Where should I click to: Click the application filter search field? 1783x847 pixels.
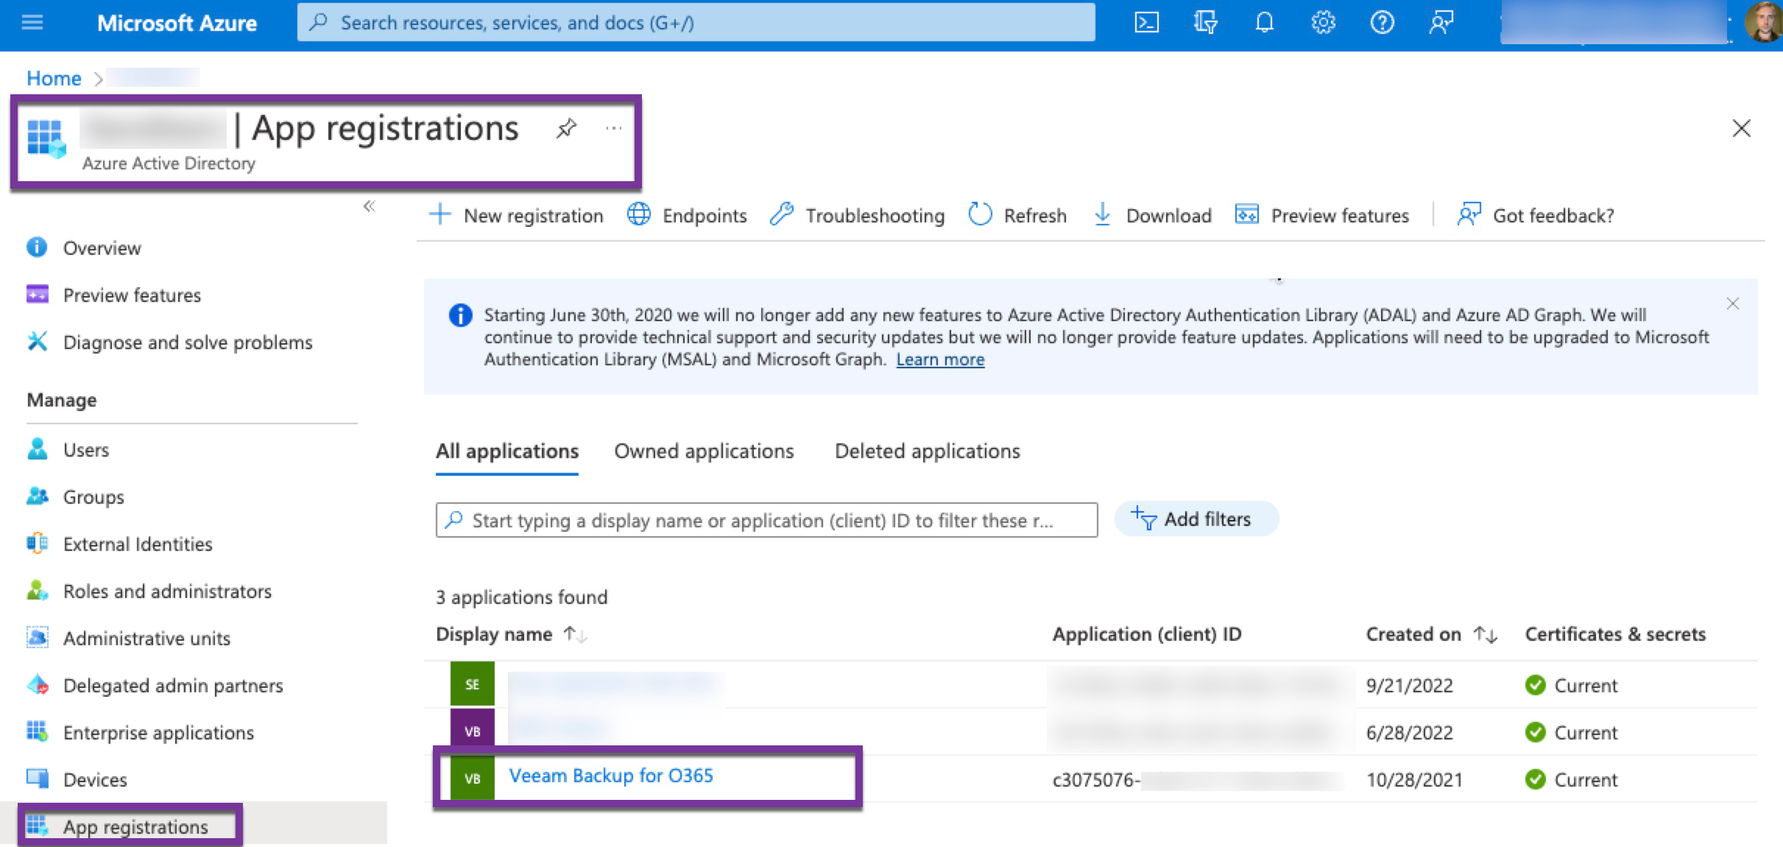pyautogui.click(x=766, y=520)
